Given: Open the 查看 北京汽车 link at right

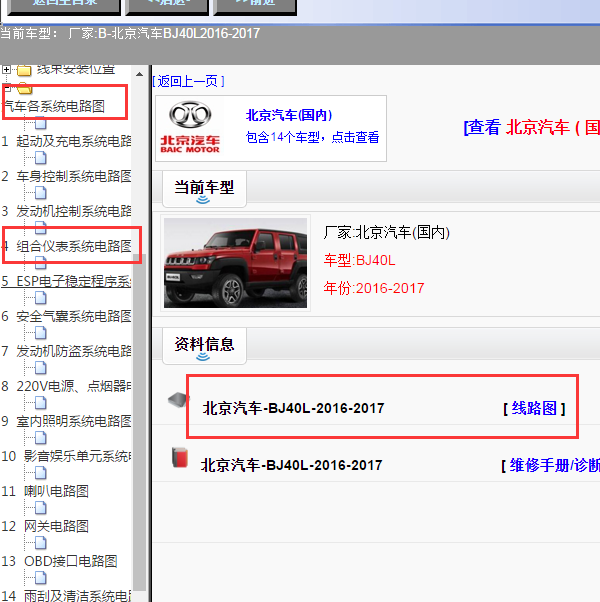Looking at the screenshot, I should [x=532, y=127].
